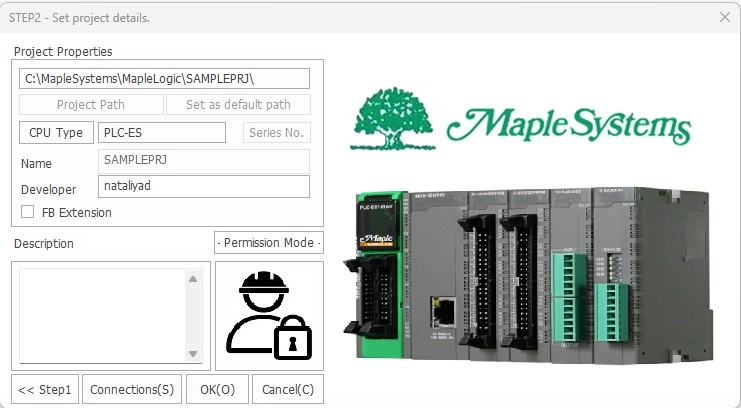Click the Permission Mode button
Image resolution: width=741 pixels, height=408 pixels.
[x=269, y=243]
